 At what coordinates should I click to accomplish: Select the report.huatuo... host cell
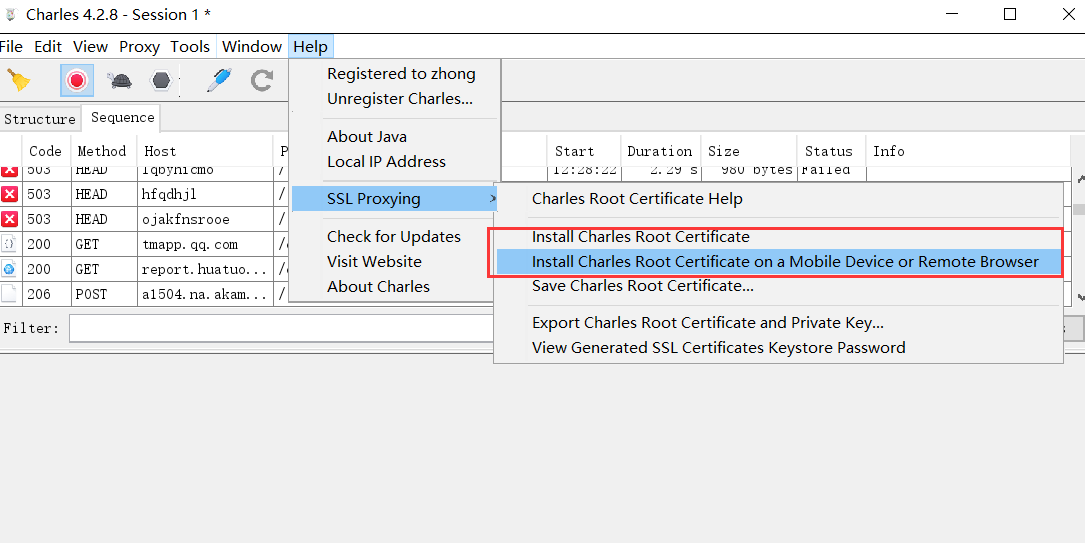pyautogui.click(x=206, y=269)
